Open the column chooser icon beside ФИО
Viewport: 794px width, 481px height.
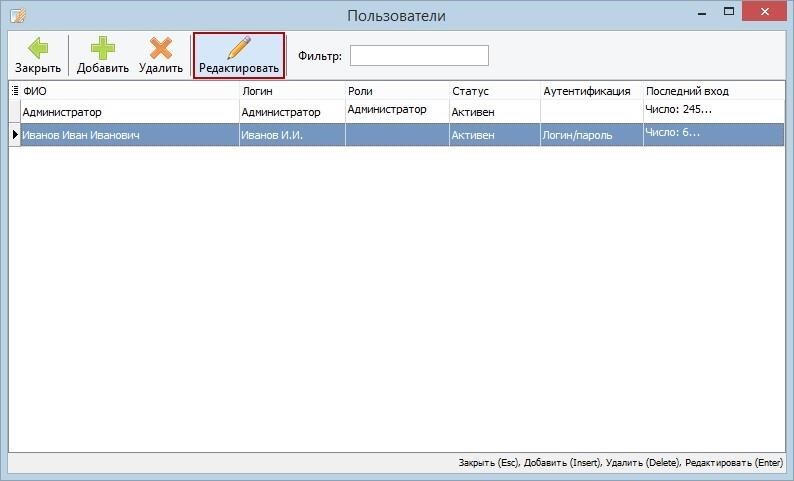(15, 91)
